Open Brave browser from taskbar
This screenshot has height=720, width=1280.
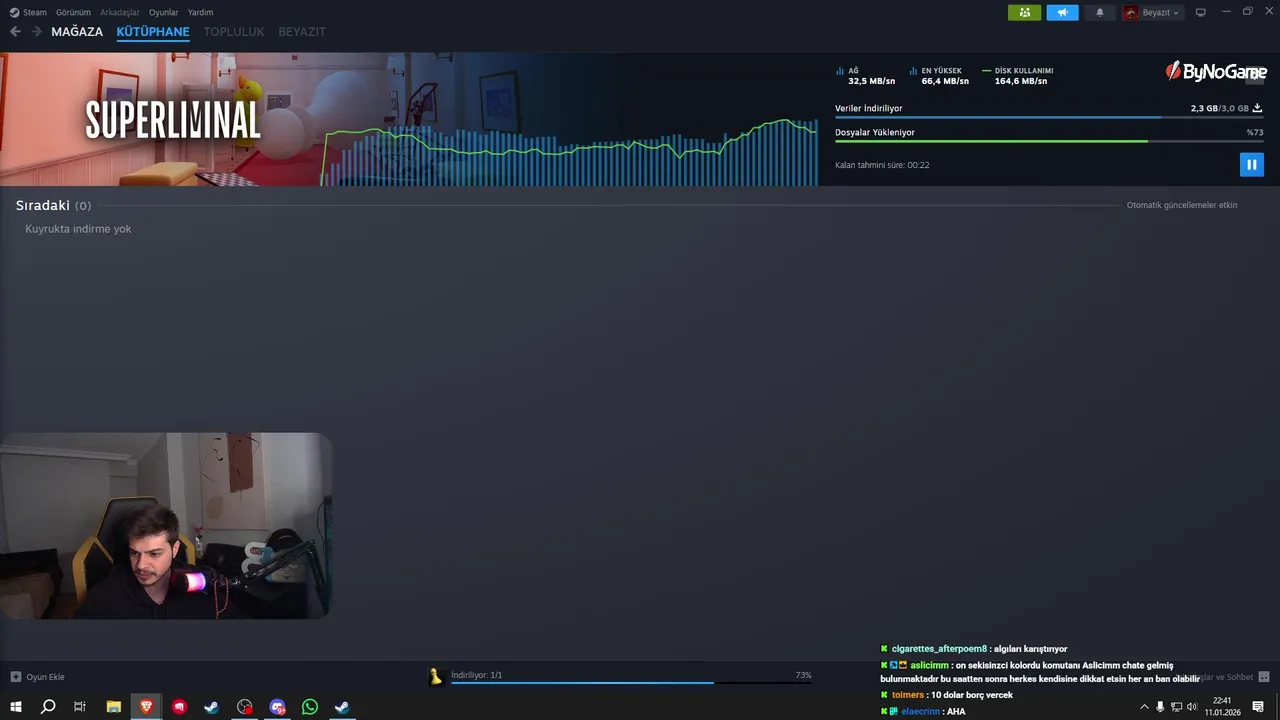point(147,707)
